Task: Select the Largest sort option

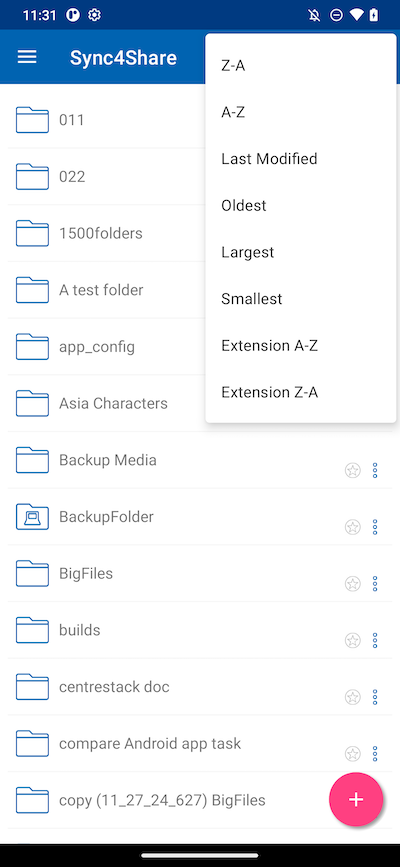Action: tap(301, 252)
